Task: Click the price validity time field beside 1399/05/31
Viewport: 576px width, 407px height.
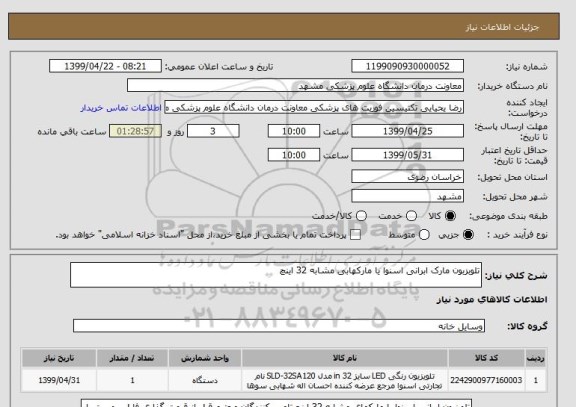Action: (294, 155)
